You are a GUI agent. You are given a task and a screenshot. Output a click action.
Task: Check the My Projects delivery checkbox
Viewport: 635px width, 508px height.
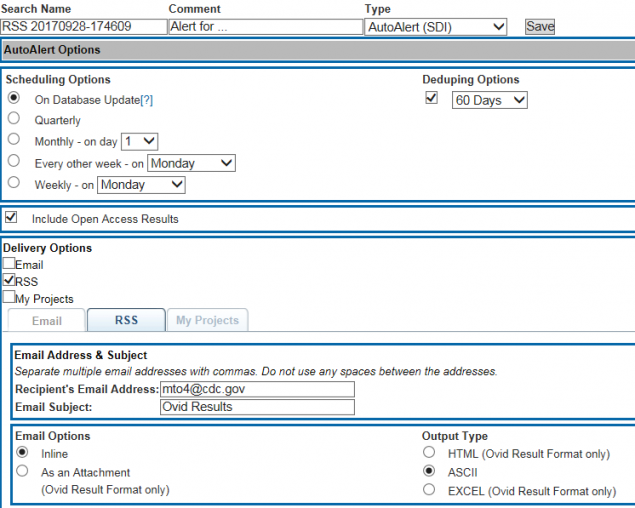9,297
